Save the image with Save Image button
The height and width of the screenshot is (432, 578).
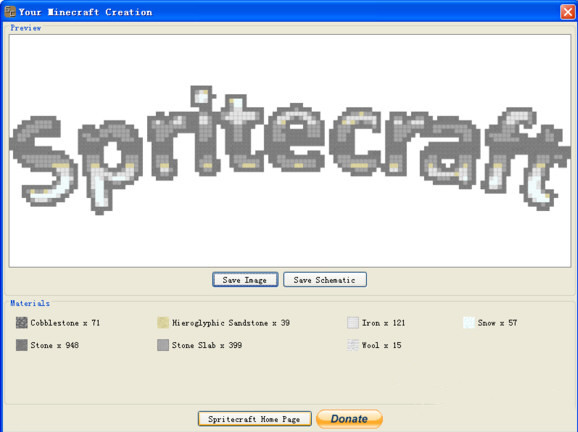[245, 280]
